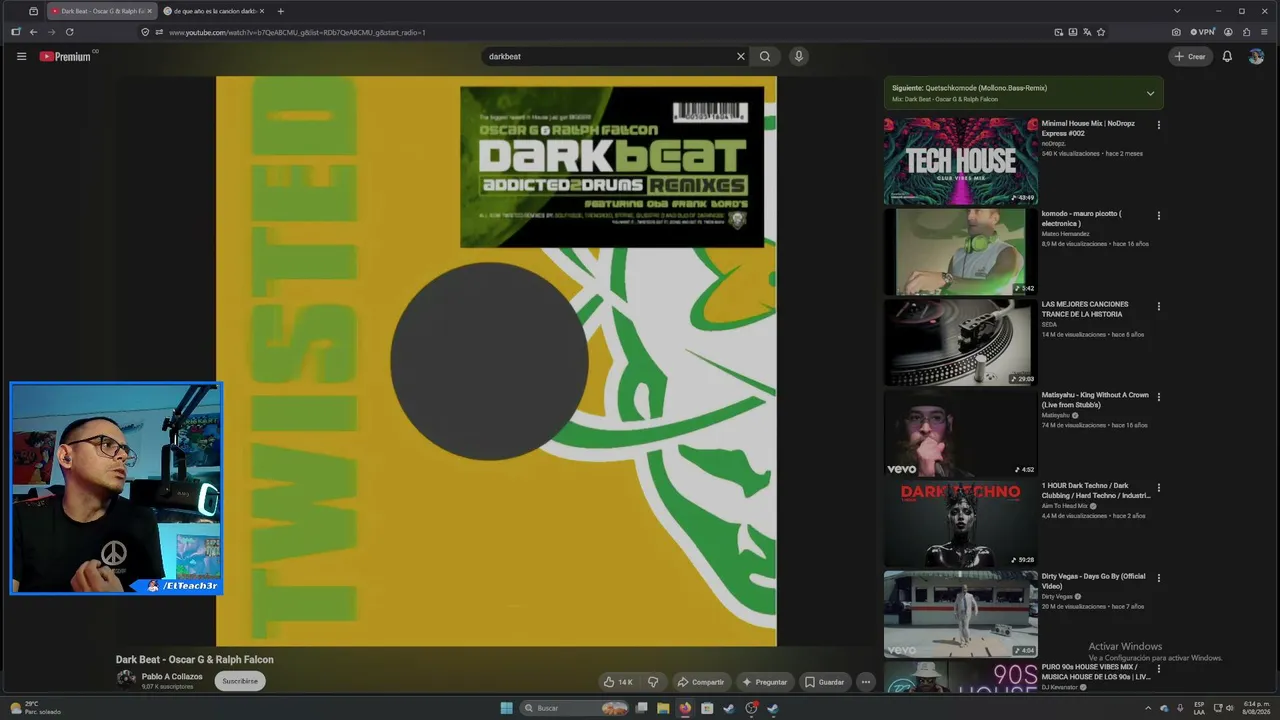Open komodo - mauro picotto video title
This screenshot has width=1280, height=720.
(x=1081, y=218)
